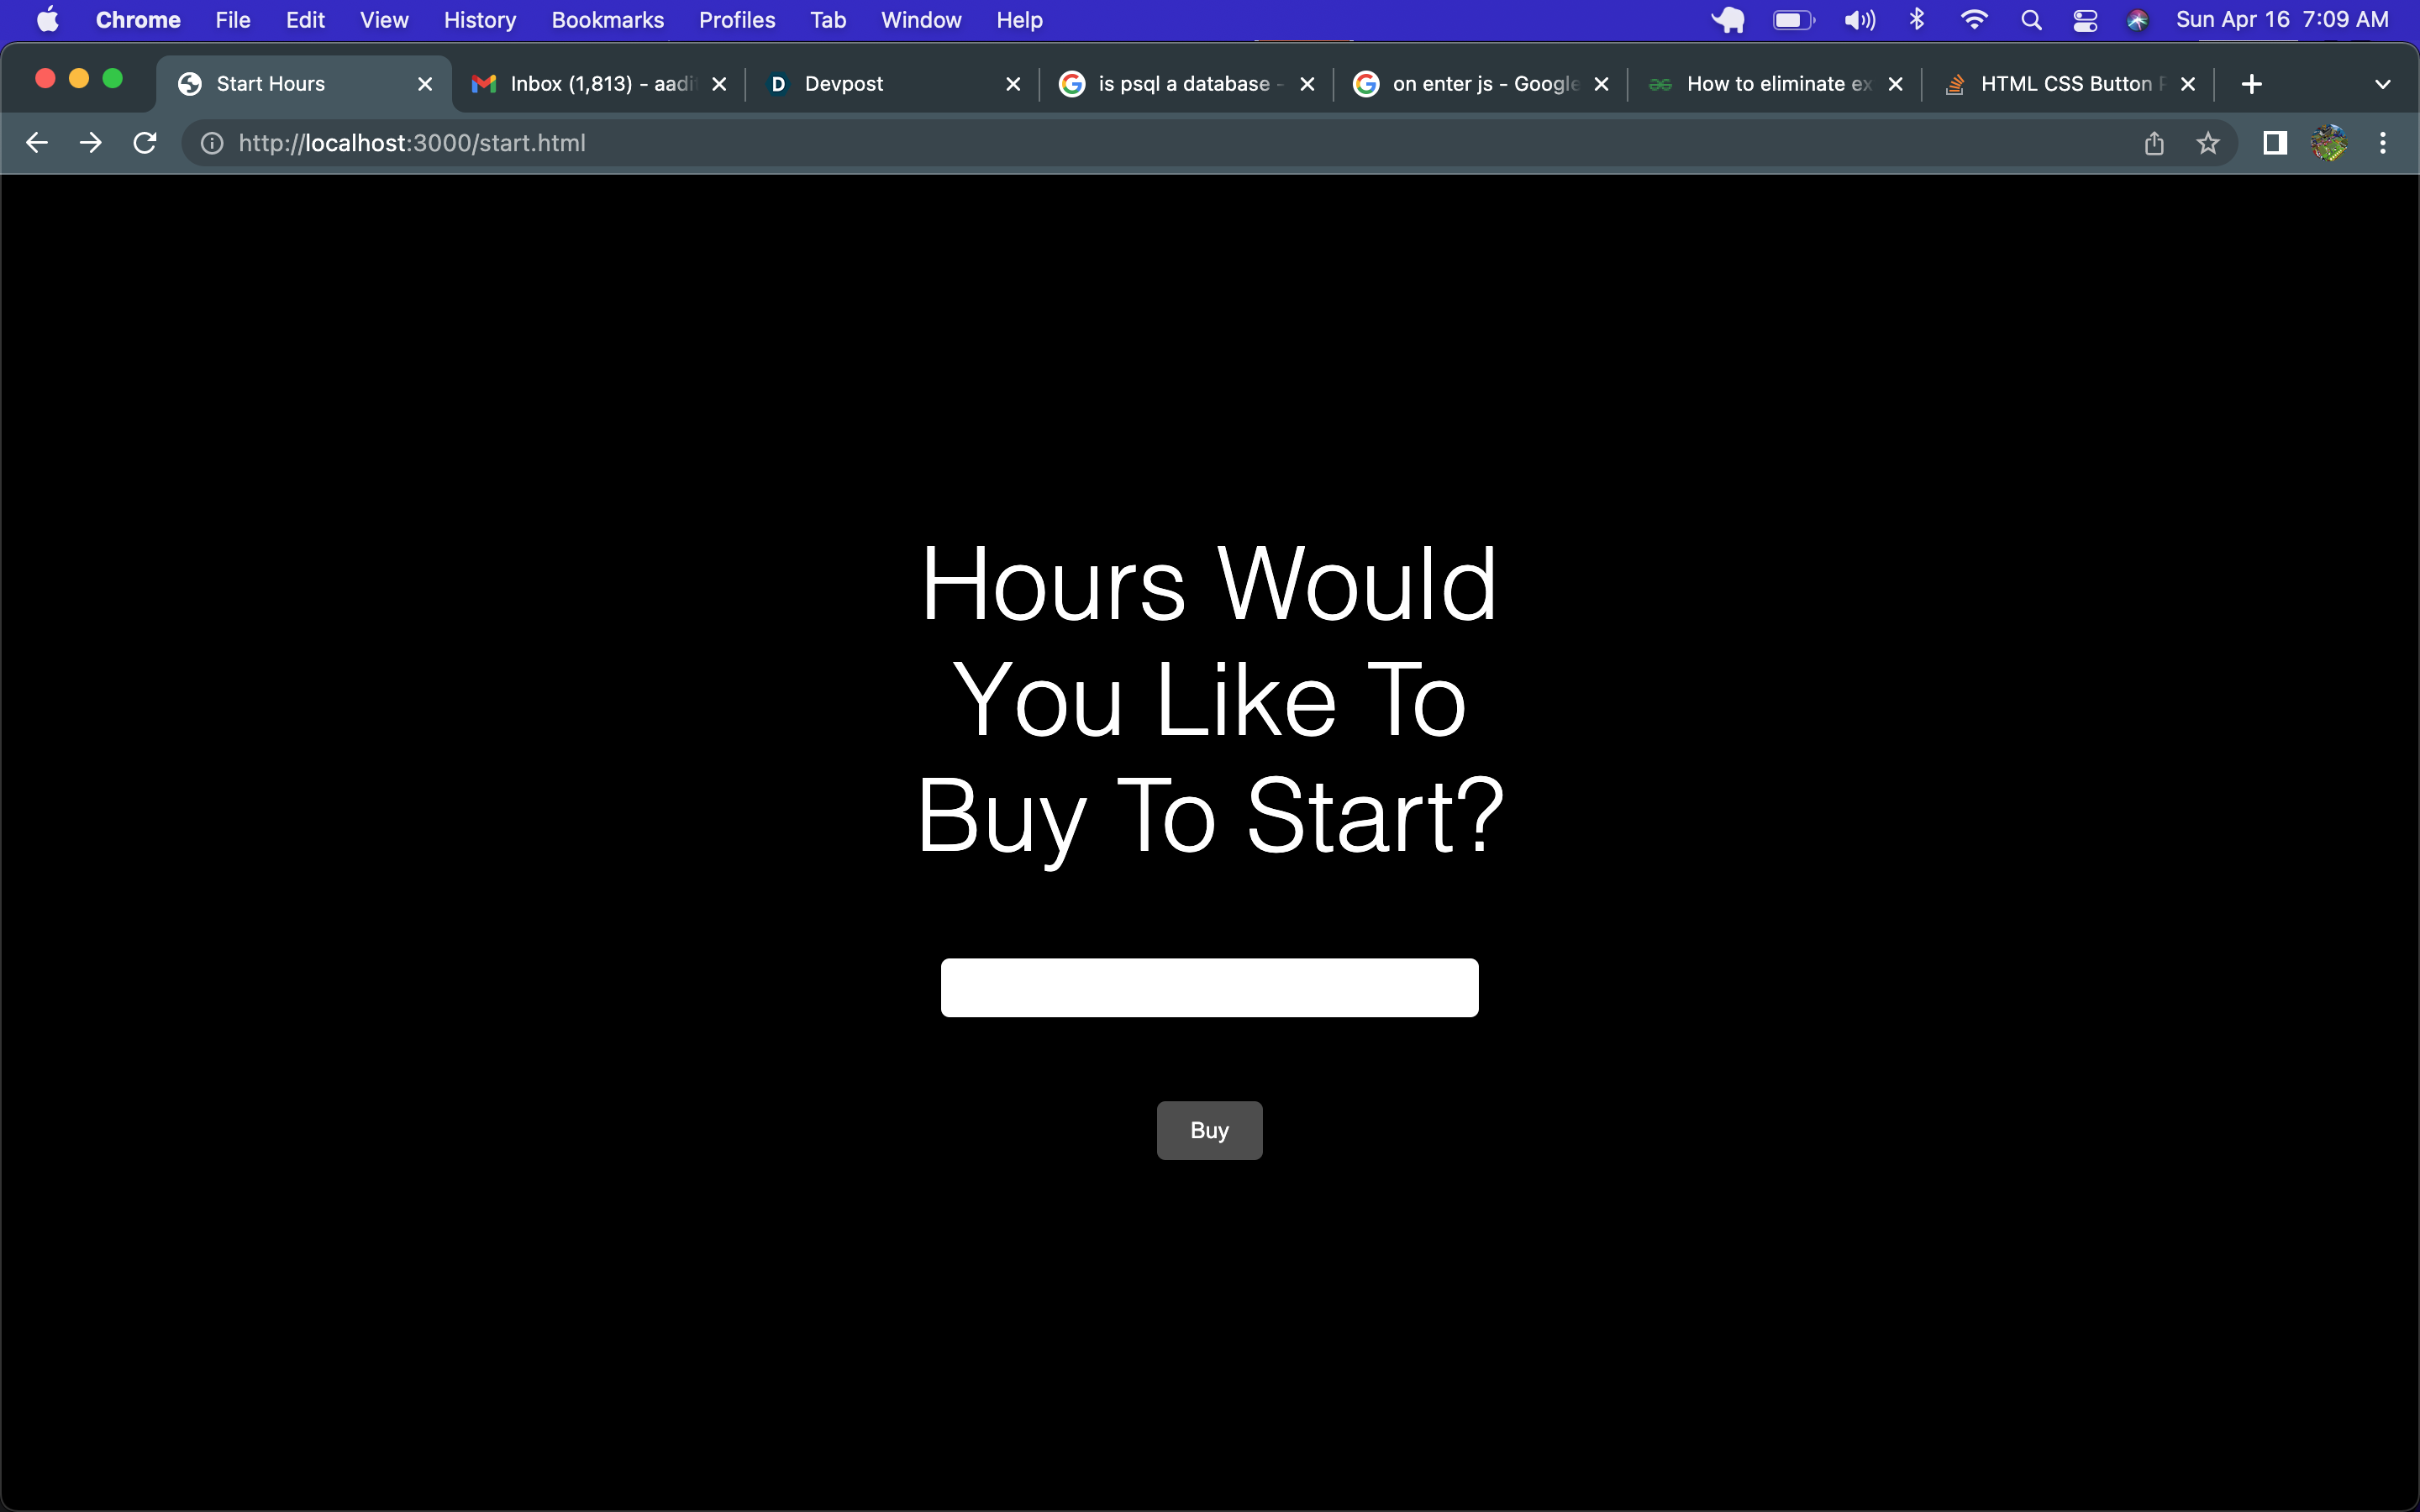The height and width of the screenshot is (1512, 2420).
Task: Toggle the browser side panel
Action: [2275, 143]
